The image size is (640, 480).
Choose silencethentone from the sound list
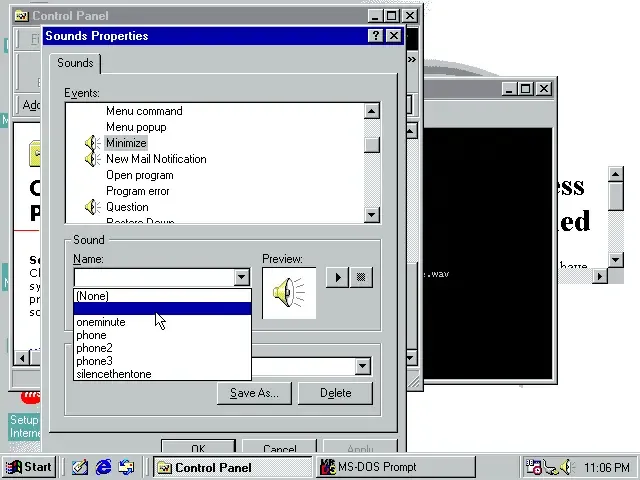(162, 374)
